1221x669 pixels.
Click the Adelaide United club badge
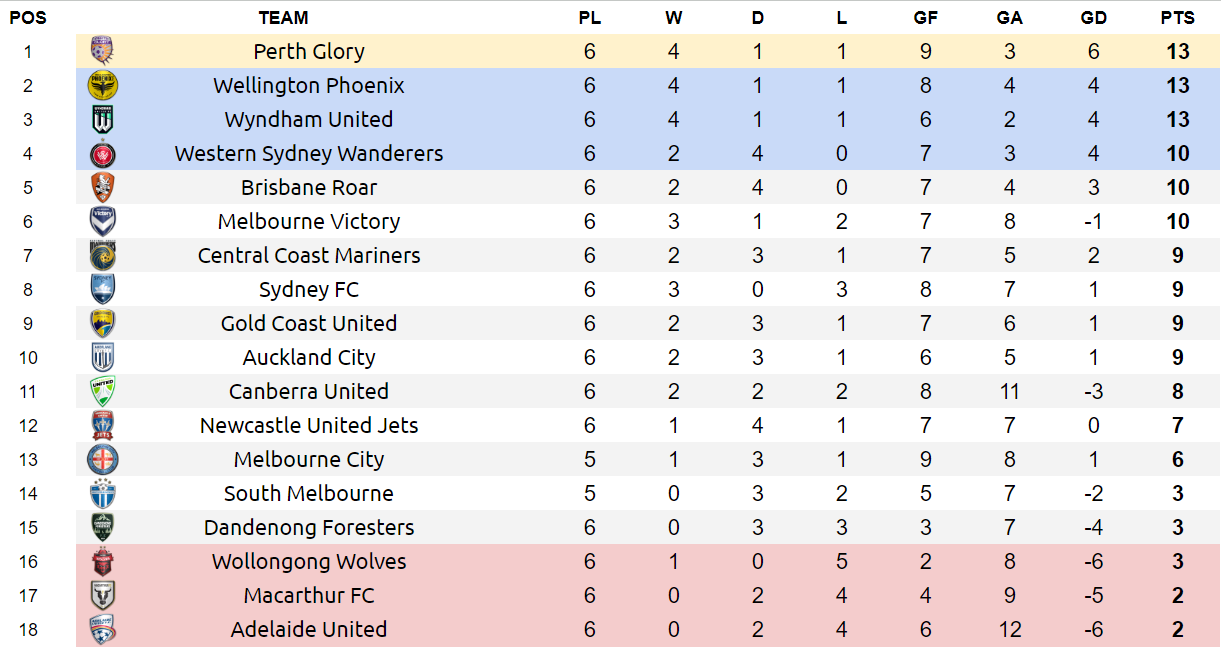[103, 629]
